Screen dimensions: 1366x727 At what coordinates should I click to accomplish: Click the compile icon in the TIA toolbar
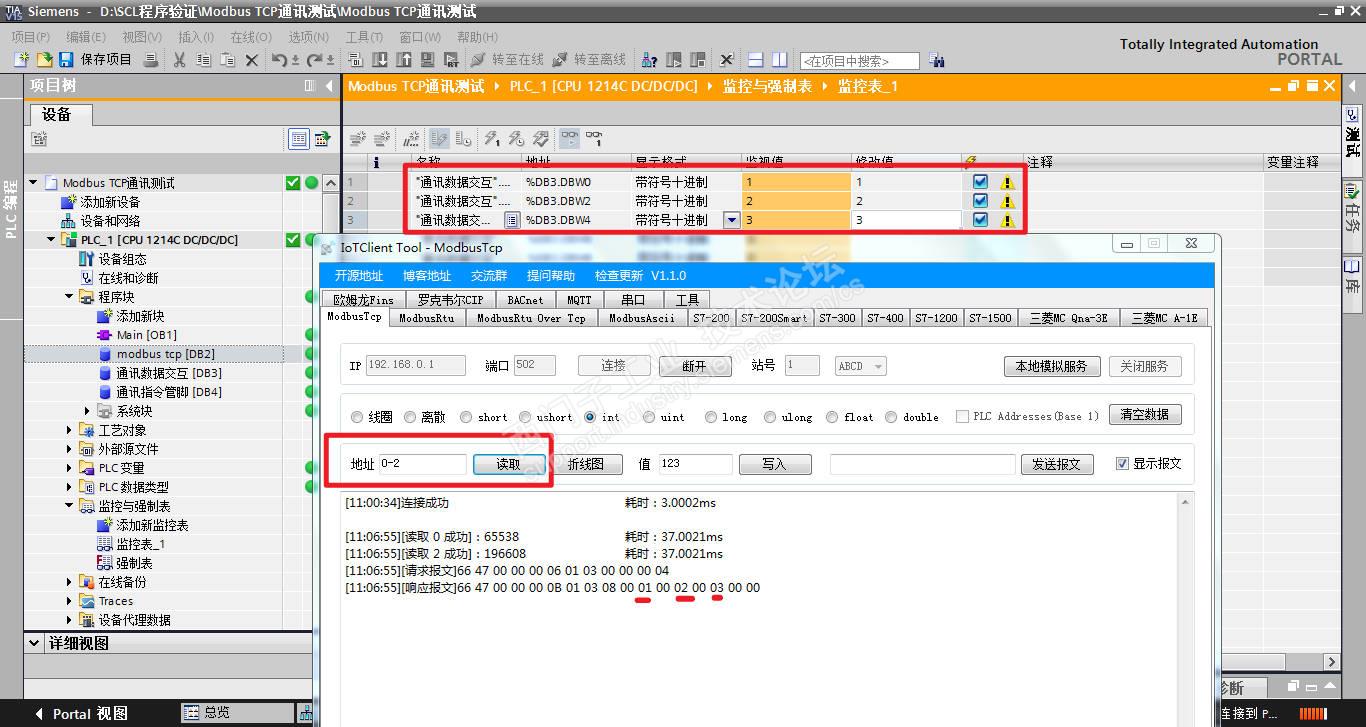pos(357,60)
